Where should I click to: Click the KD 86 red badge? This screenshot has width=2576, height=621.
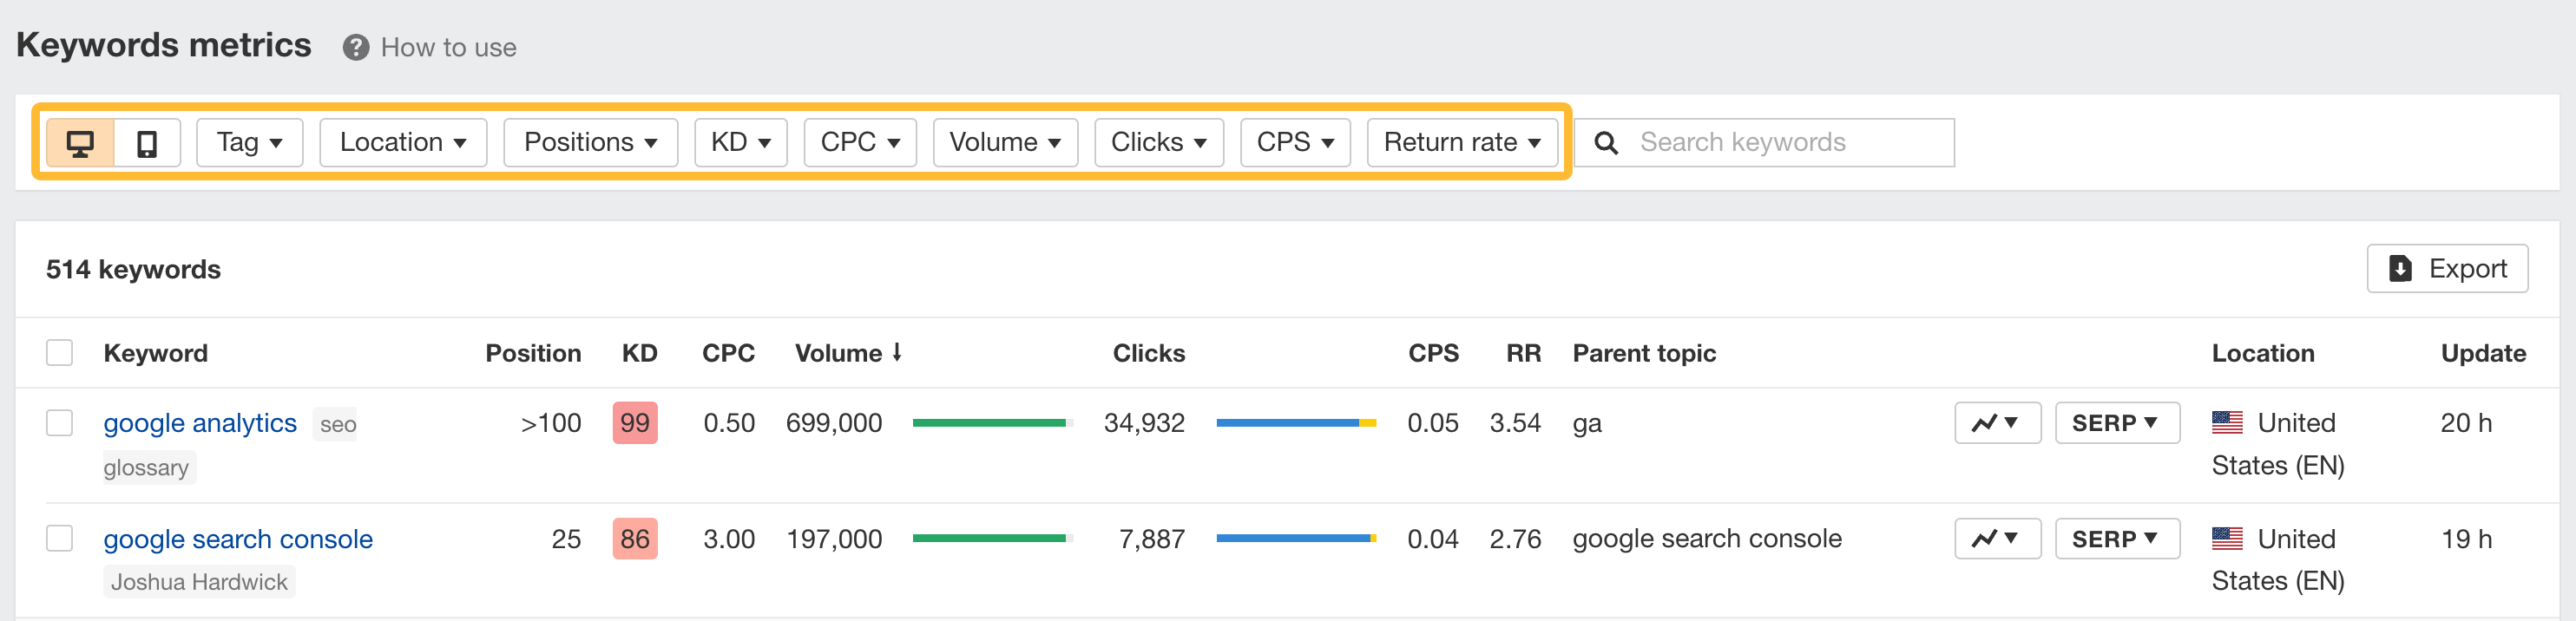tap(635, 539)
